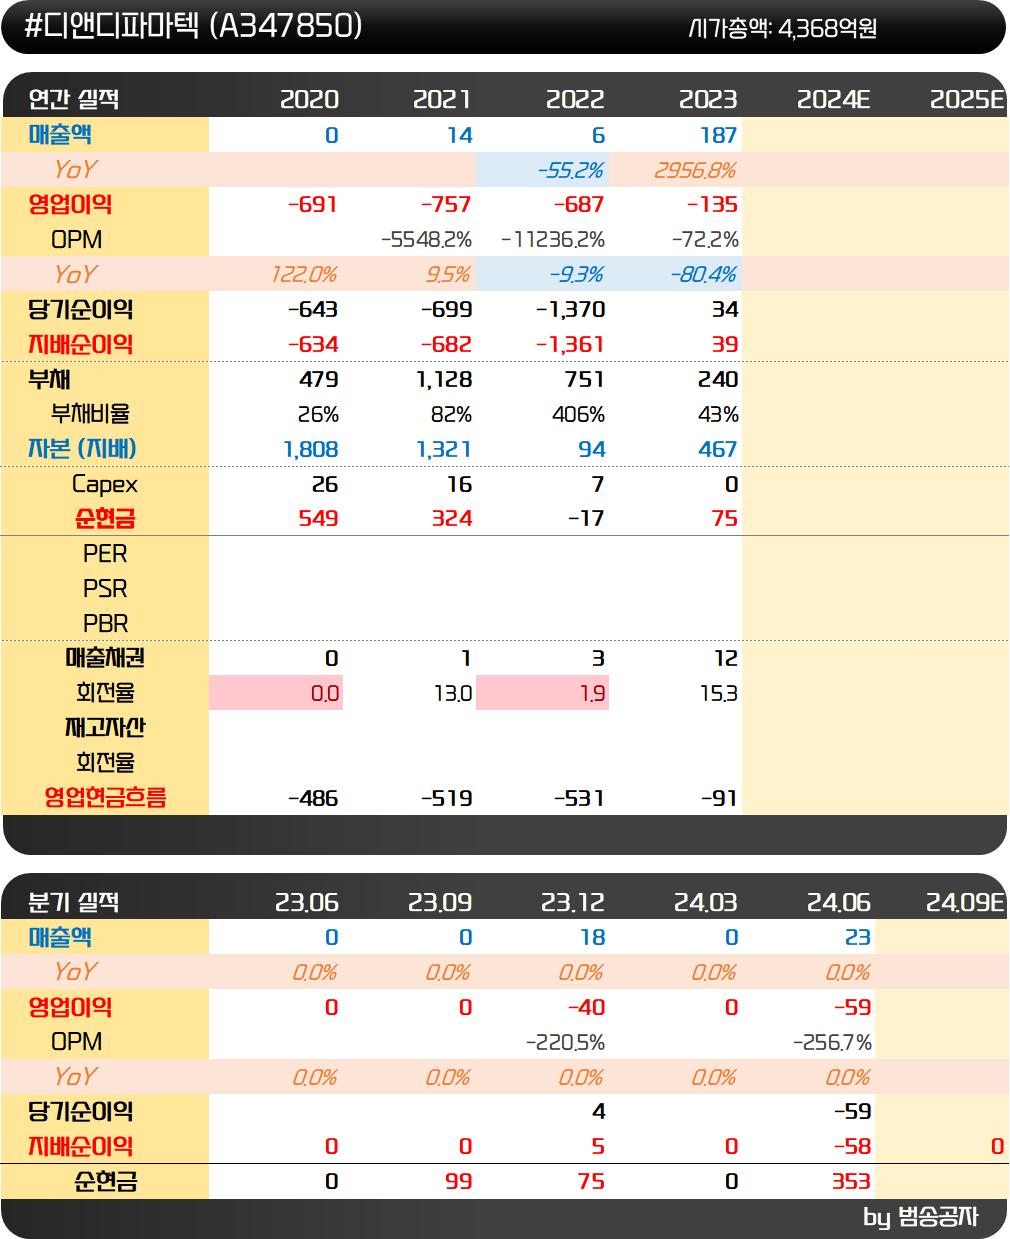
Task: Select net income -1,370 for 2022
Action: (571, 310)
